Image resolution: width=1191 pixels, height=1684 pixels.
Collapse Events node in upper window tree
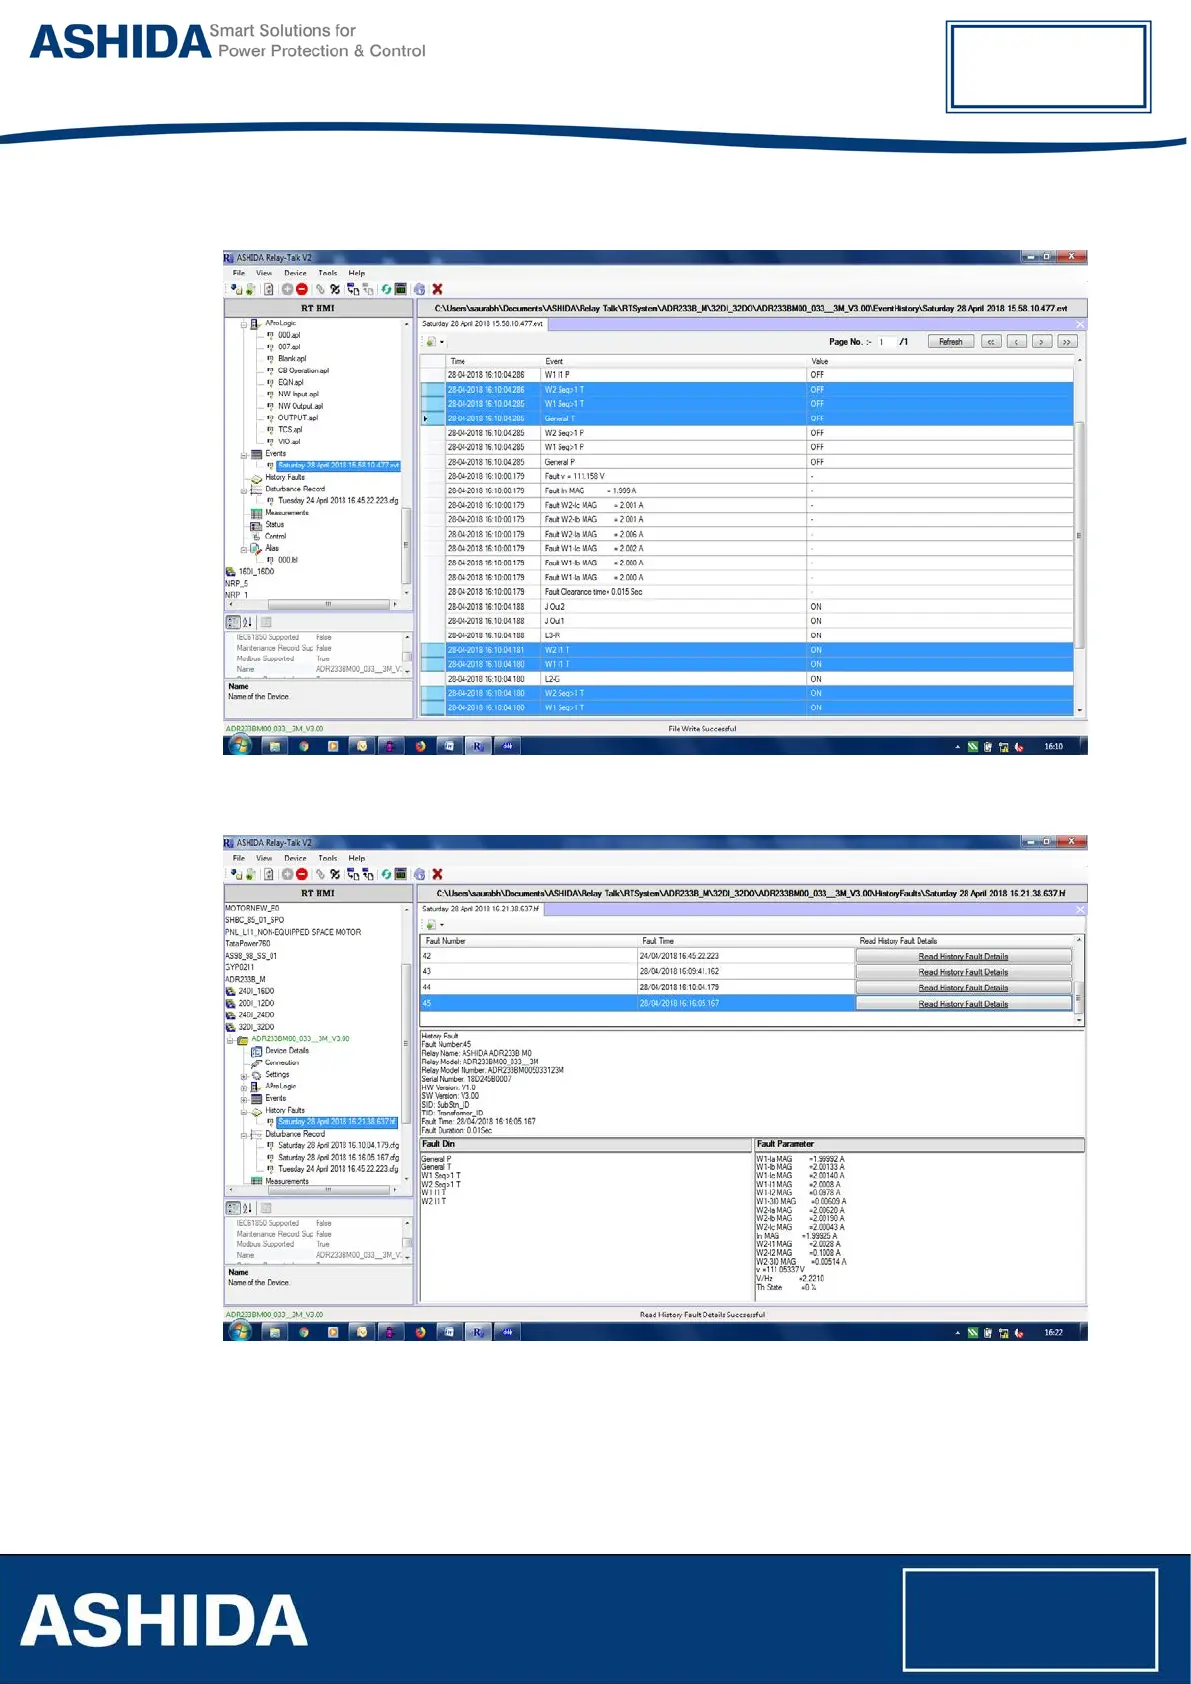click(x=243, y=455)
